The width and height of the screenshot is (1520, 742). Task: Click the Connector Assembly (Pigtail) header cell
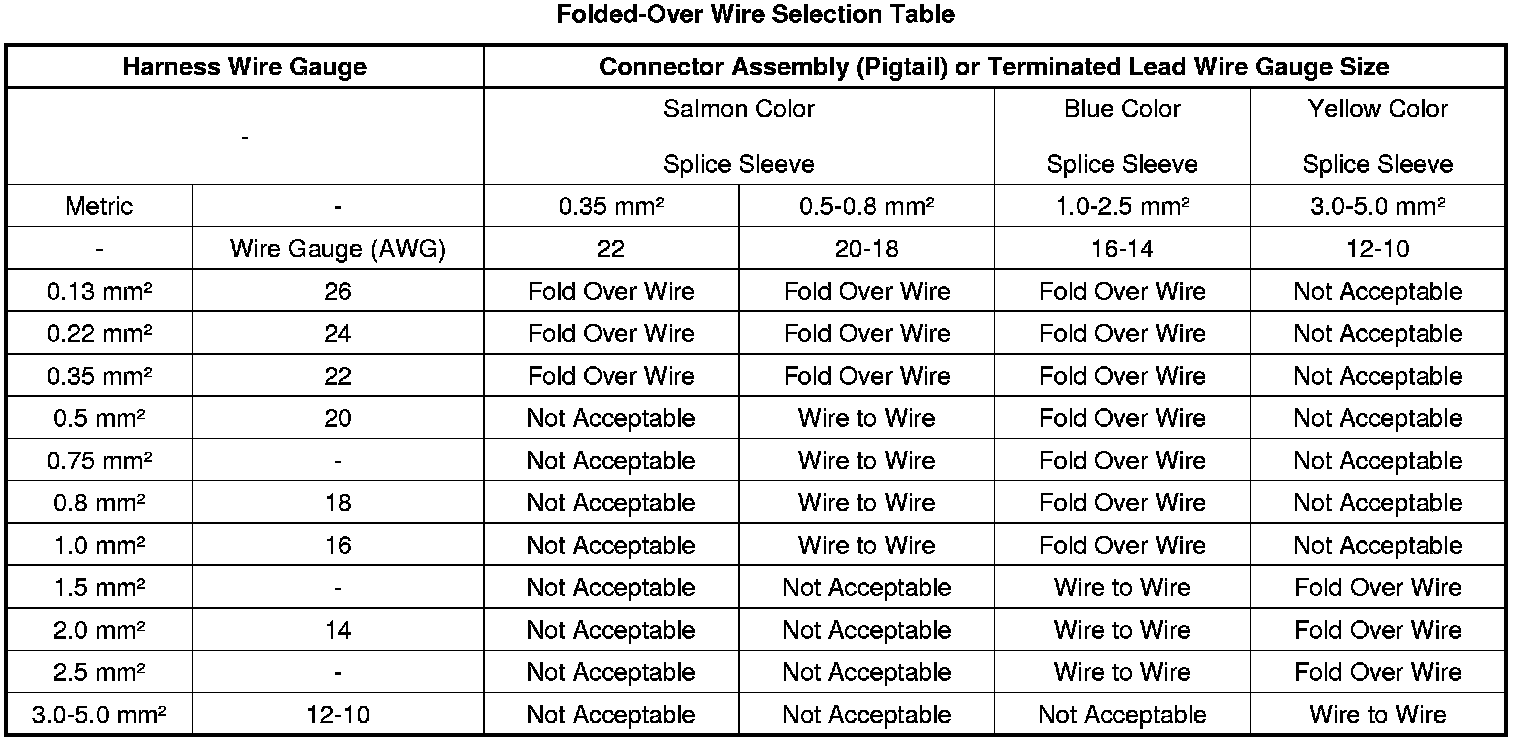(x=994, y=67)
